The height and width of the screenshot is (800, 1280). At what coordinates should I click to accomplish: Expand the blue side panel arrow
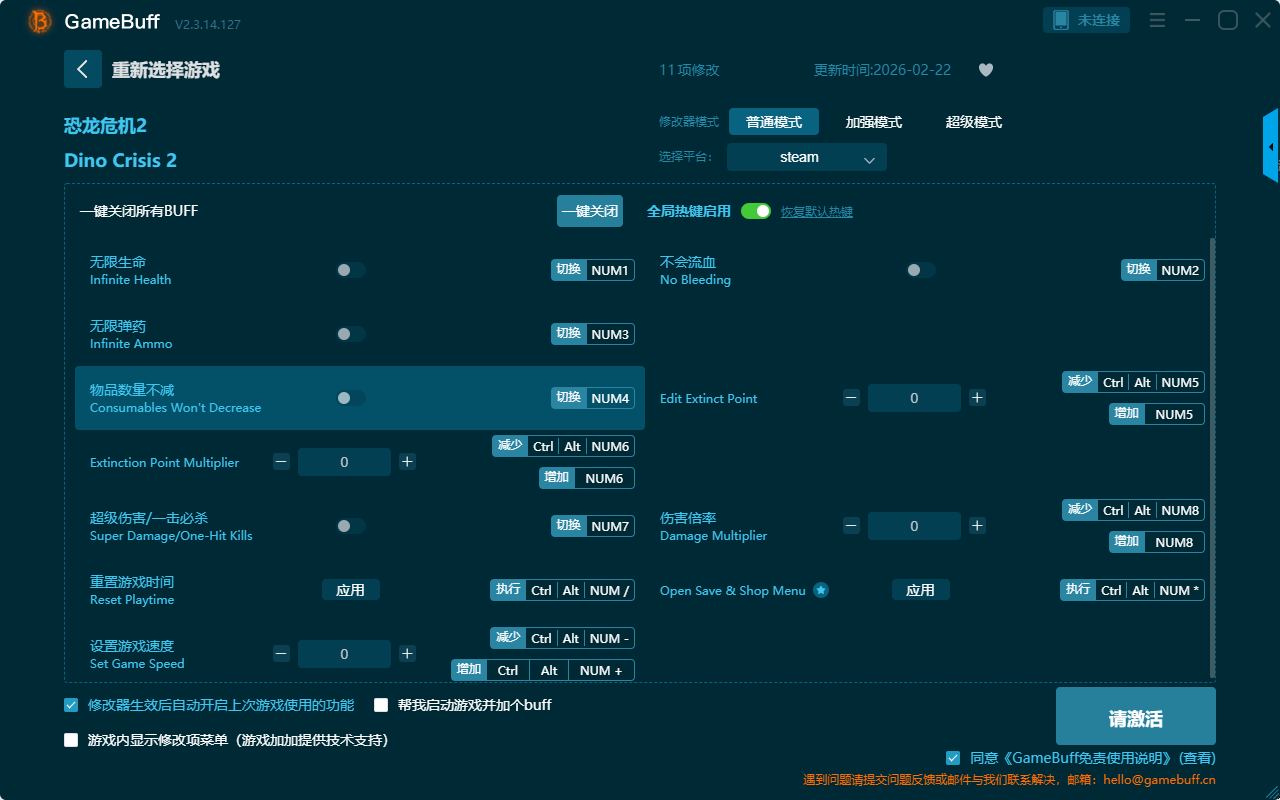click(1271, 146)
